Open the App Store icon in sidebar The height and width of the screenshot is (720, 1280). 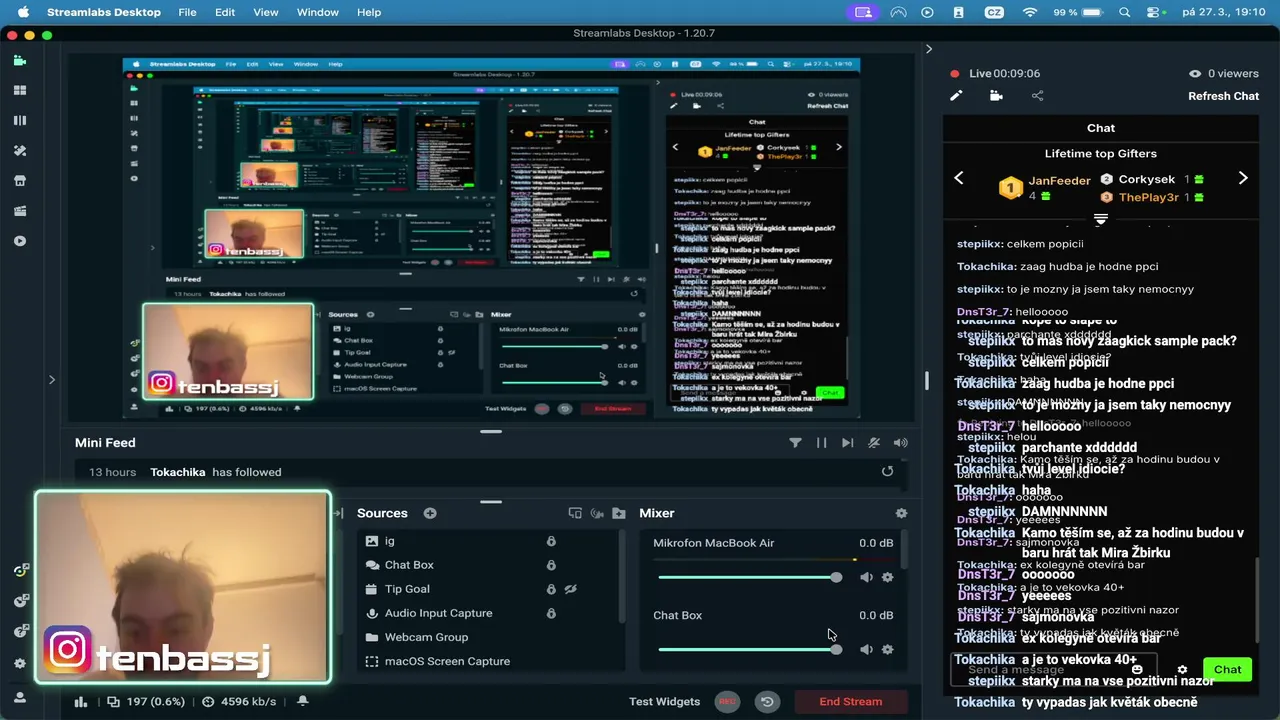tap(20, 181)
